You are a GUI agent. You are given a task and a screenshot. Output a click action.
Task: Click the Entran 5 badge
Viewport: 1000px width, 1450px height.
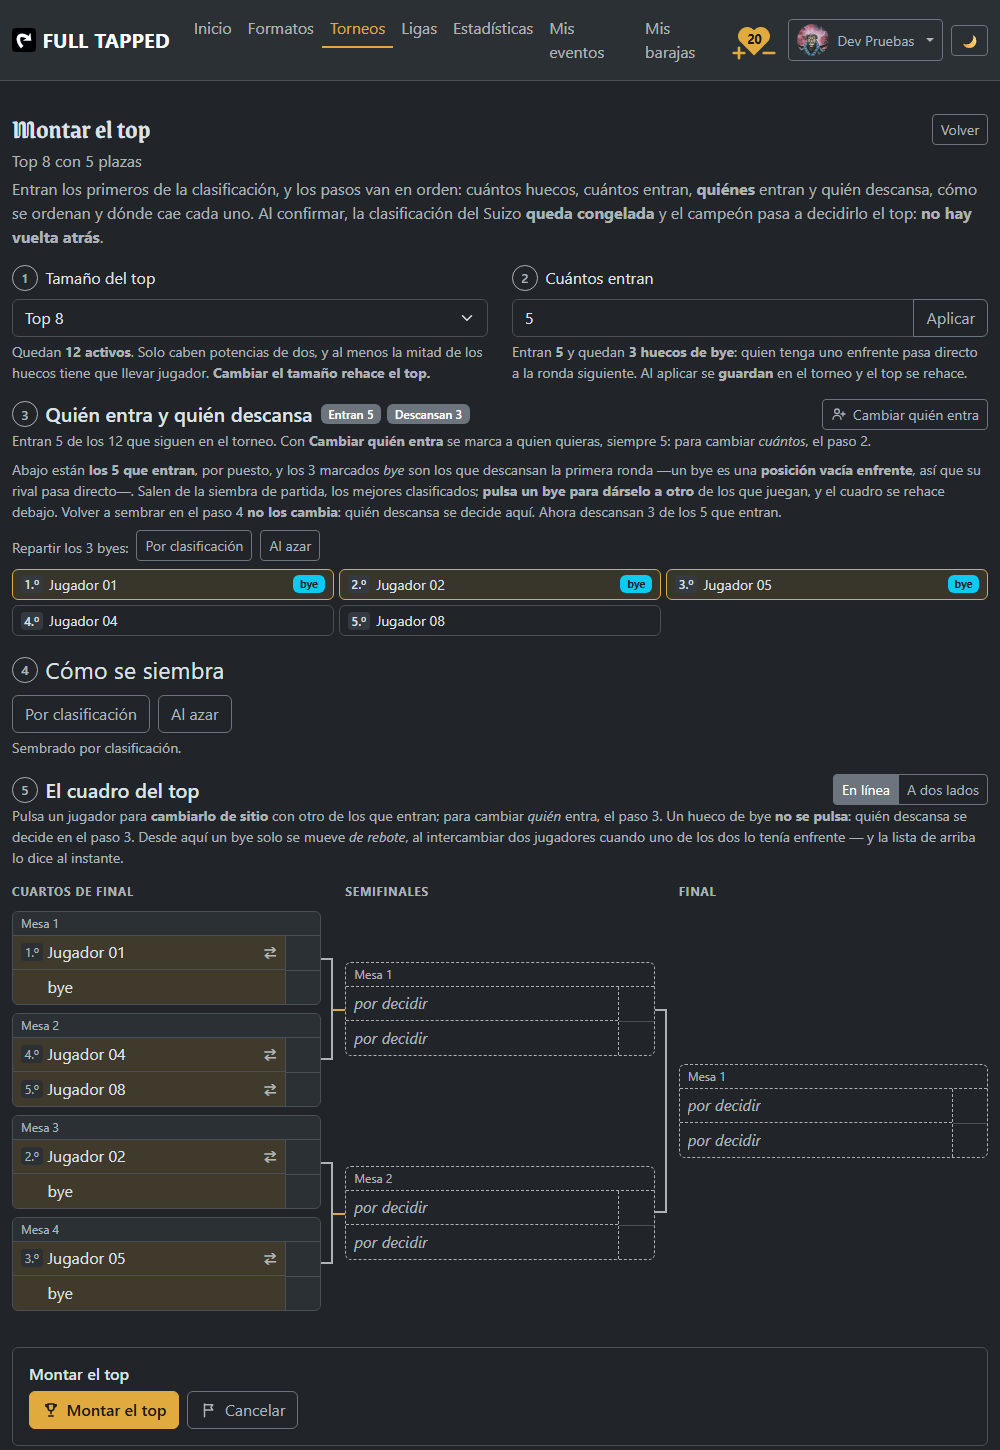tap(351, 415)
